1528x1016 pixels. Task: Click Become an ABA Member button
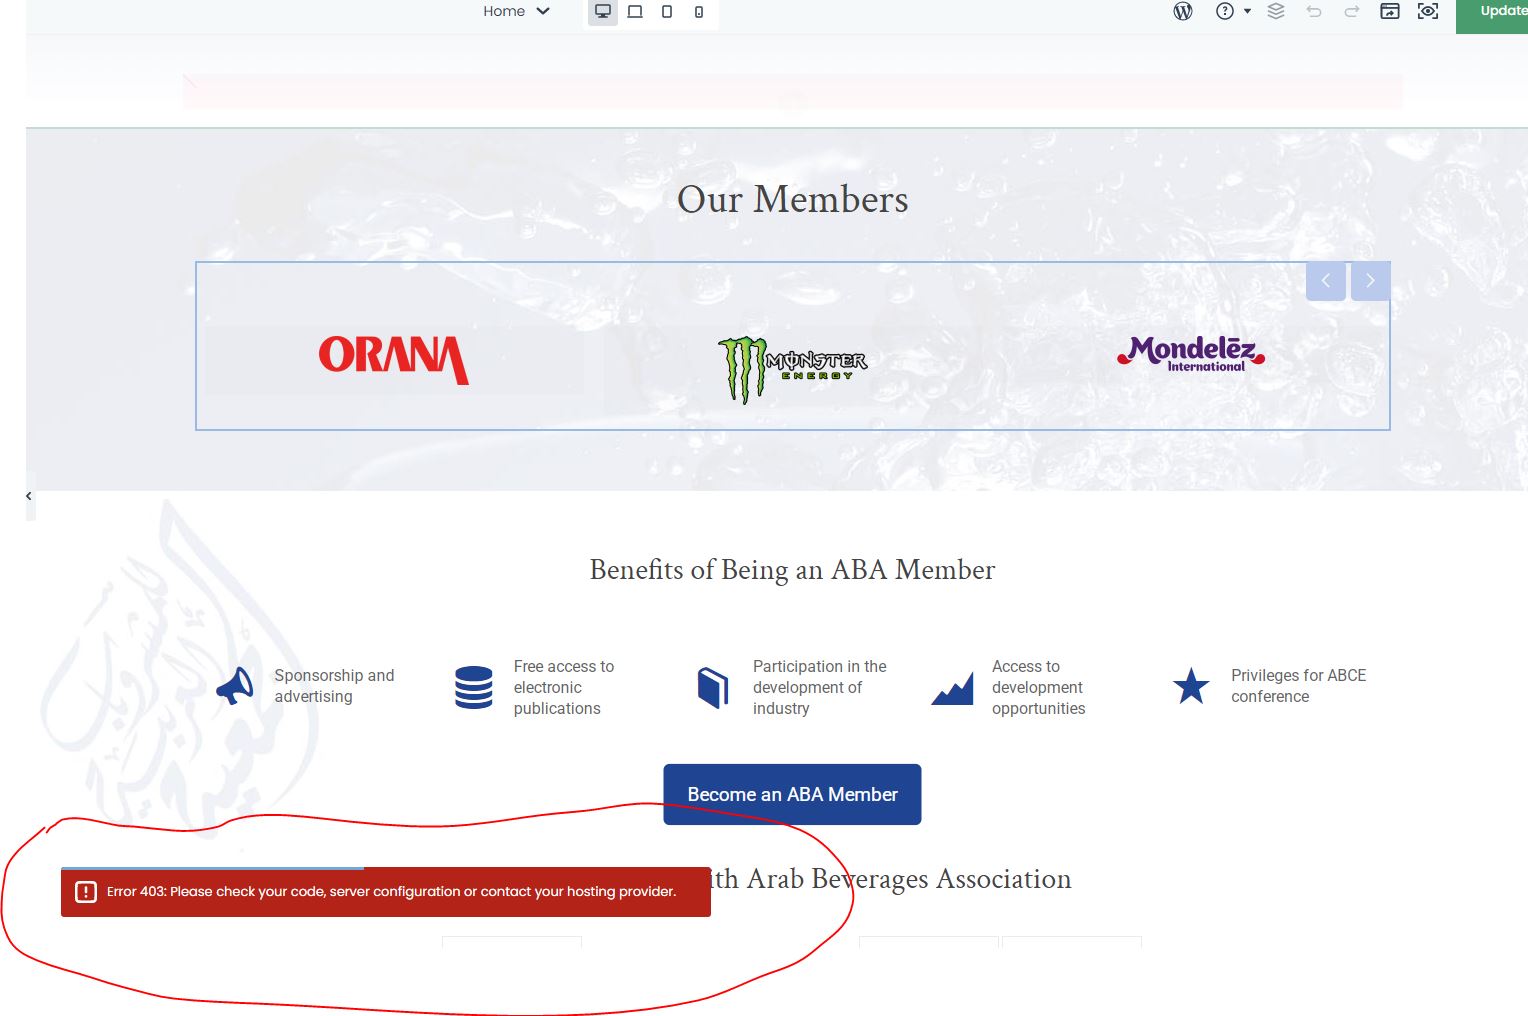[792, 794]
